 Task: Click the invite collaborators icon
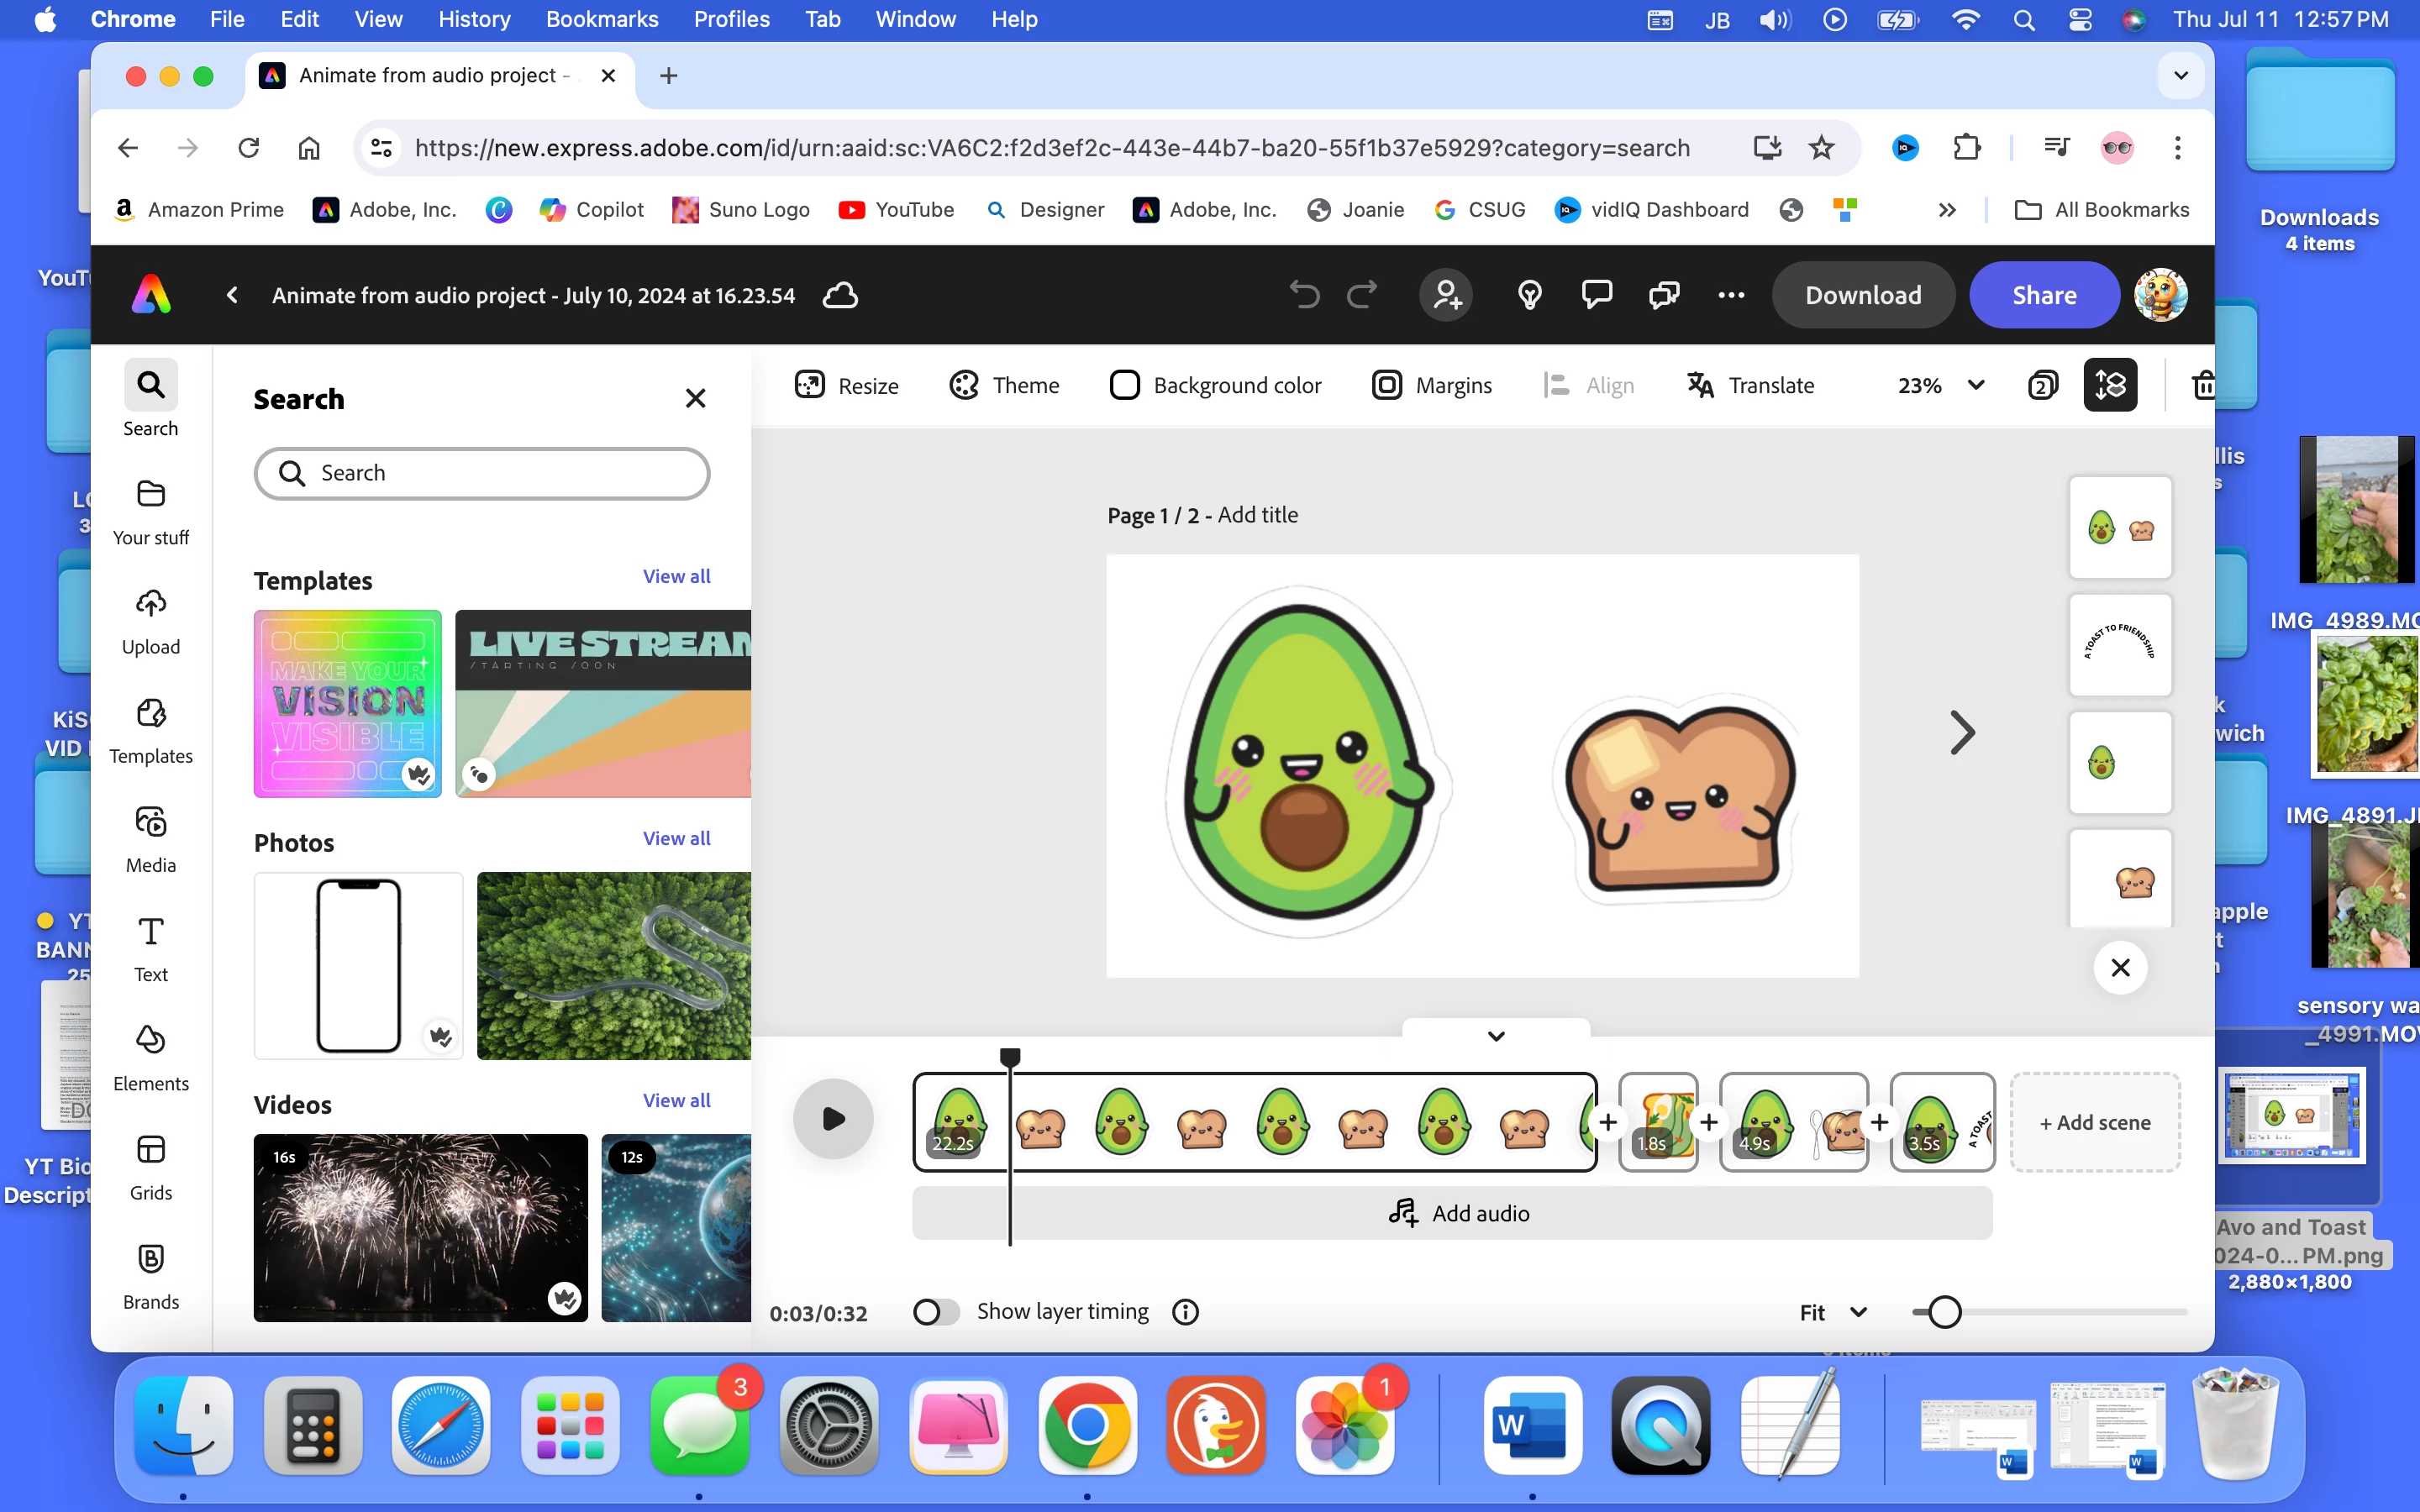pos(1446,295)
